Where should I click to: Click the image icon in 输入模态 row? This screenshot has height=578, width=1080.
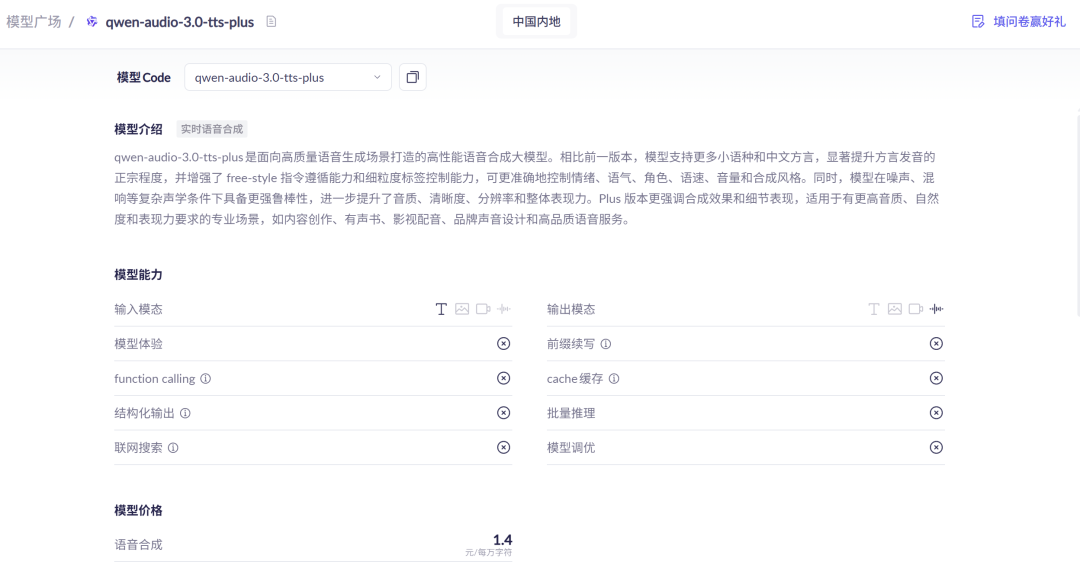tap(462, 309)
